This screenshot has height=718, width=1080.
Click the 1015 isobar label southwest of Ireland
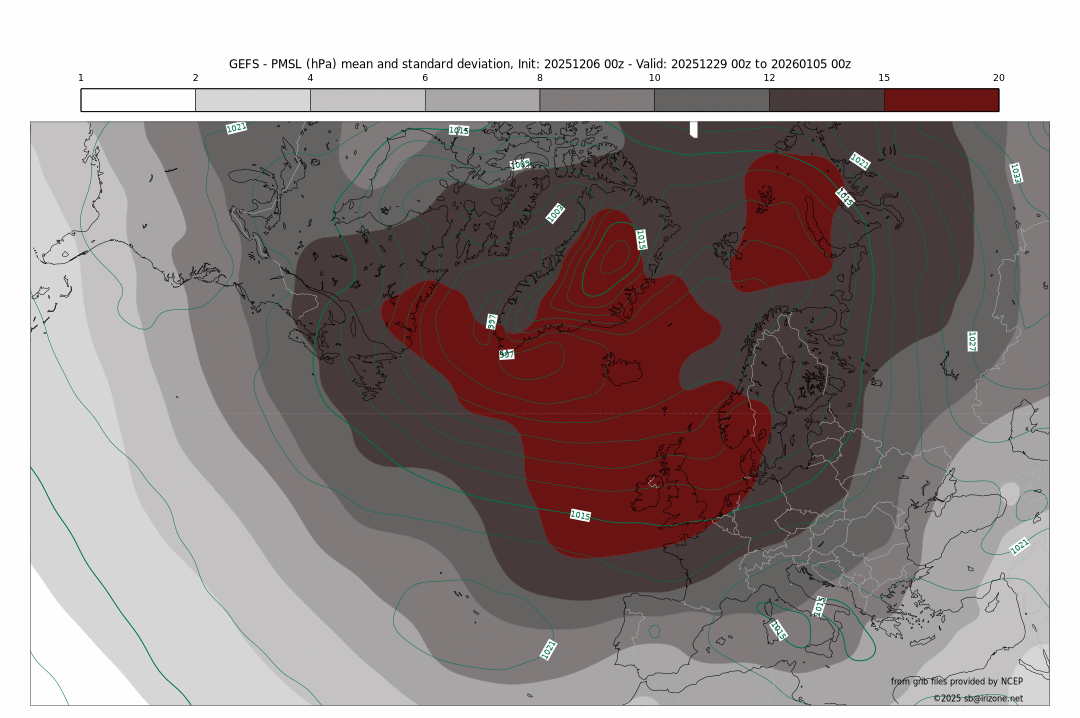point(580,515)
